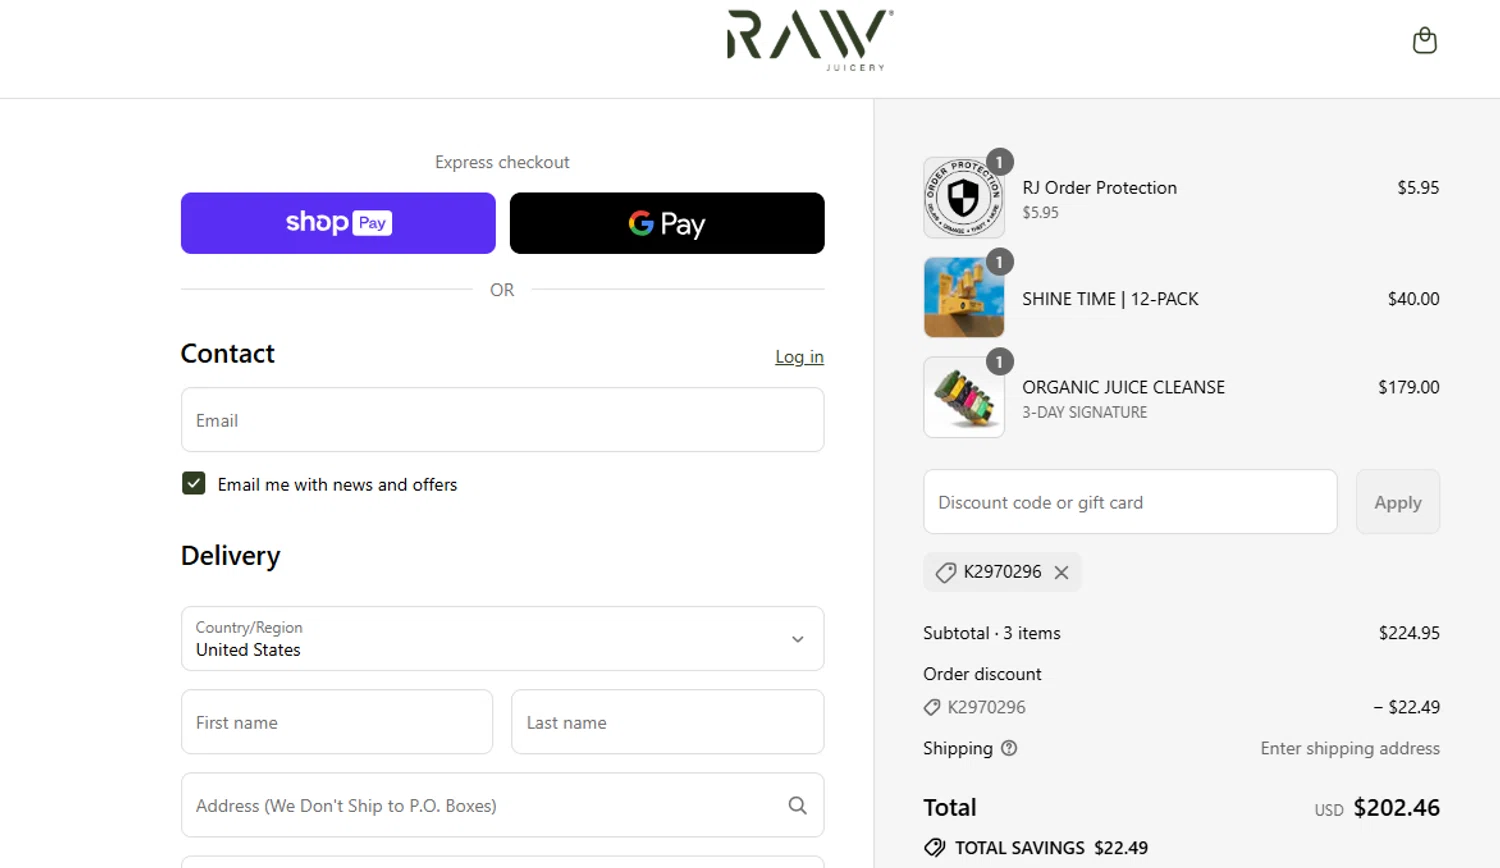Click the $179.00 price

[1408, 387]
